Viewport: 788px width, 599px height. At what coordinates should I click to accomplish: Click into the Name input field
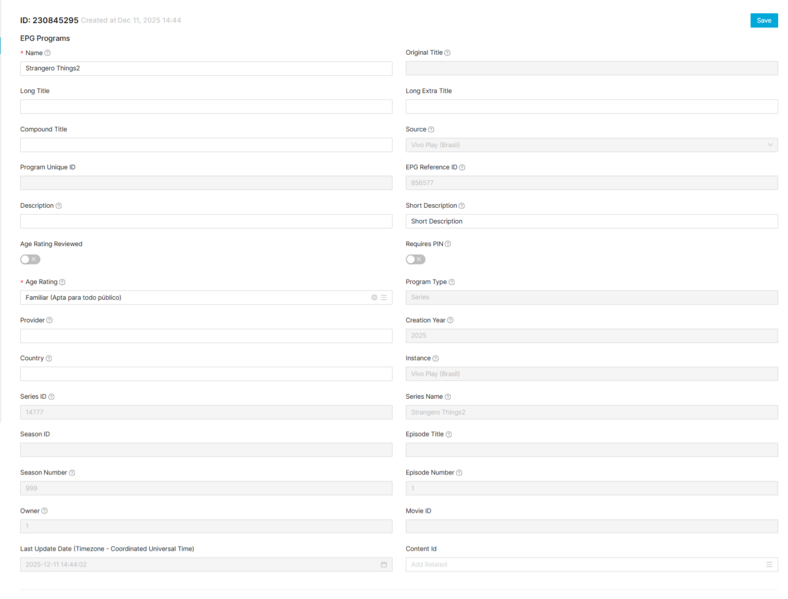[x=205, y=69]
